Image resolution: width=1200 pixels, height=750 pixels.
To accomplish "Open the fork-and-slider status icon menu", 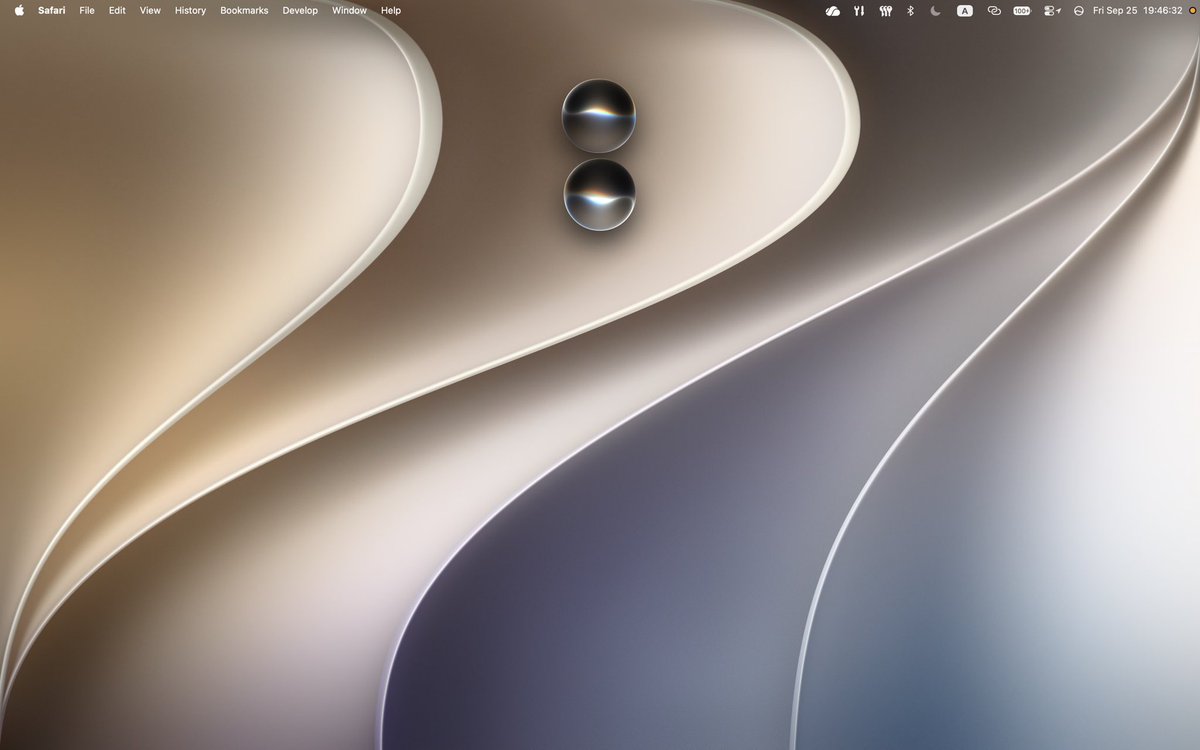I will (x=859, y=10).
